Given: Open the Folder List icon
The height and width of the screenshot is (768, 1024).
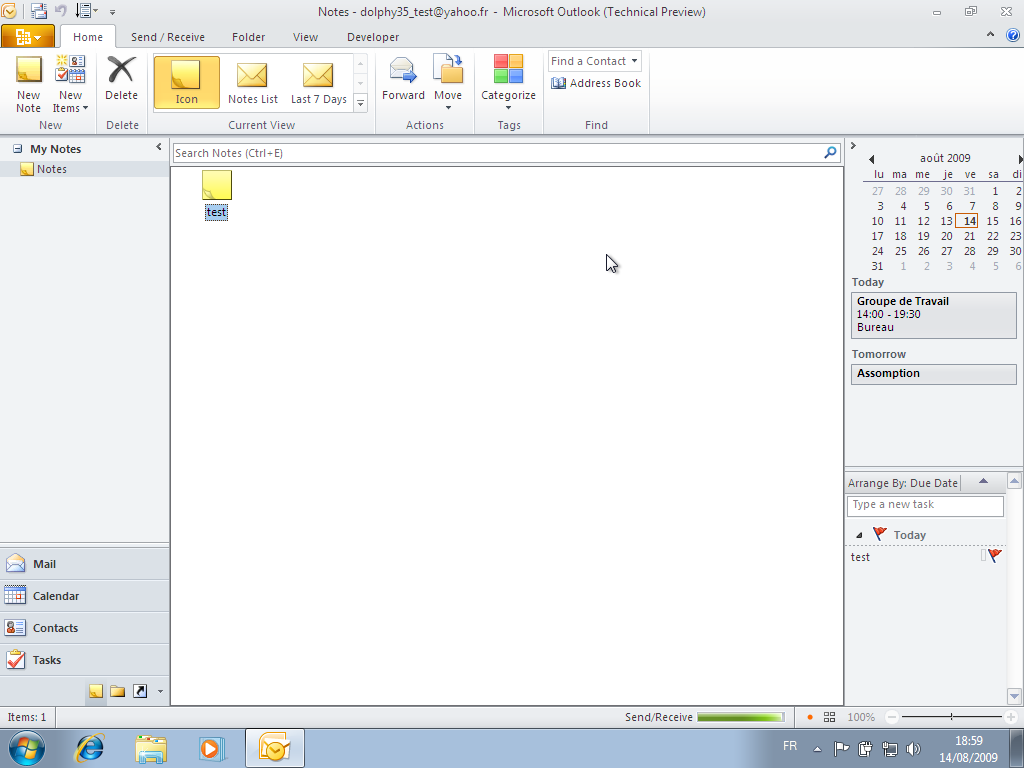Looking at the screenshot, I should pyautogui.click(x=118, y=691).
